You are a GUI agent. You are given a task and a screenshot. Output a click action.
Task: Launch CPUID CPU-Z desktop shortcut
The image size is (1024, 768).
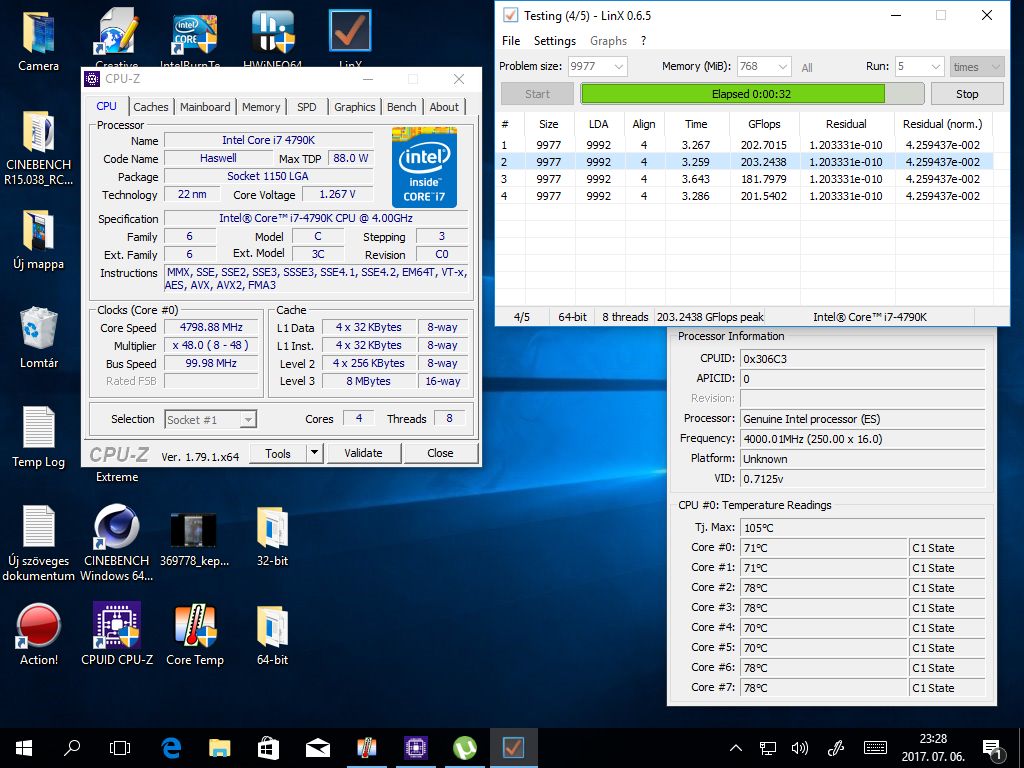(117, 633)
